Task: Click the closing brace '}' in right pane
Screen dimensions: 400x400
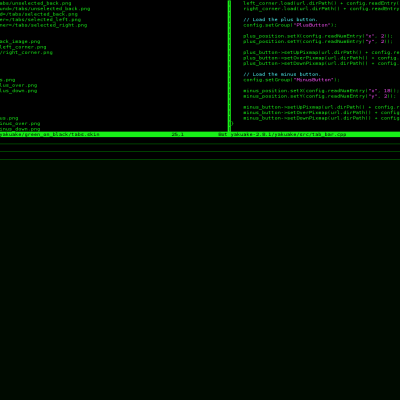Action: click(232, 123)
